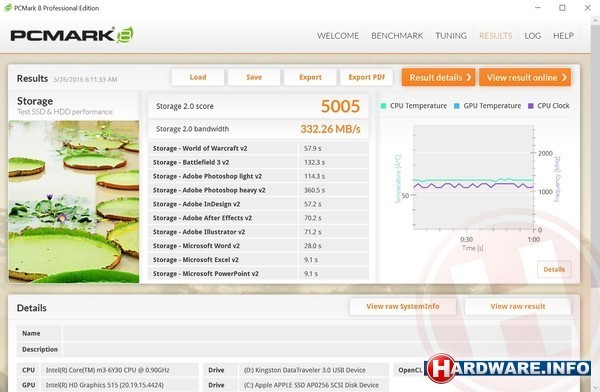Image resolution: width=600 pixels, height=392 pixels.
Task: Click the Name input field
Action: point(317,333)
